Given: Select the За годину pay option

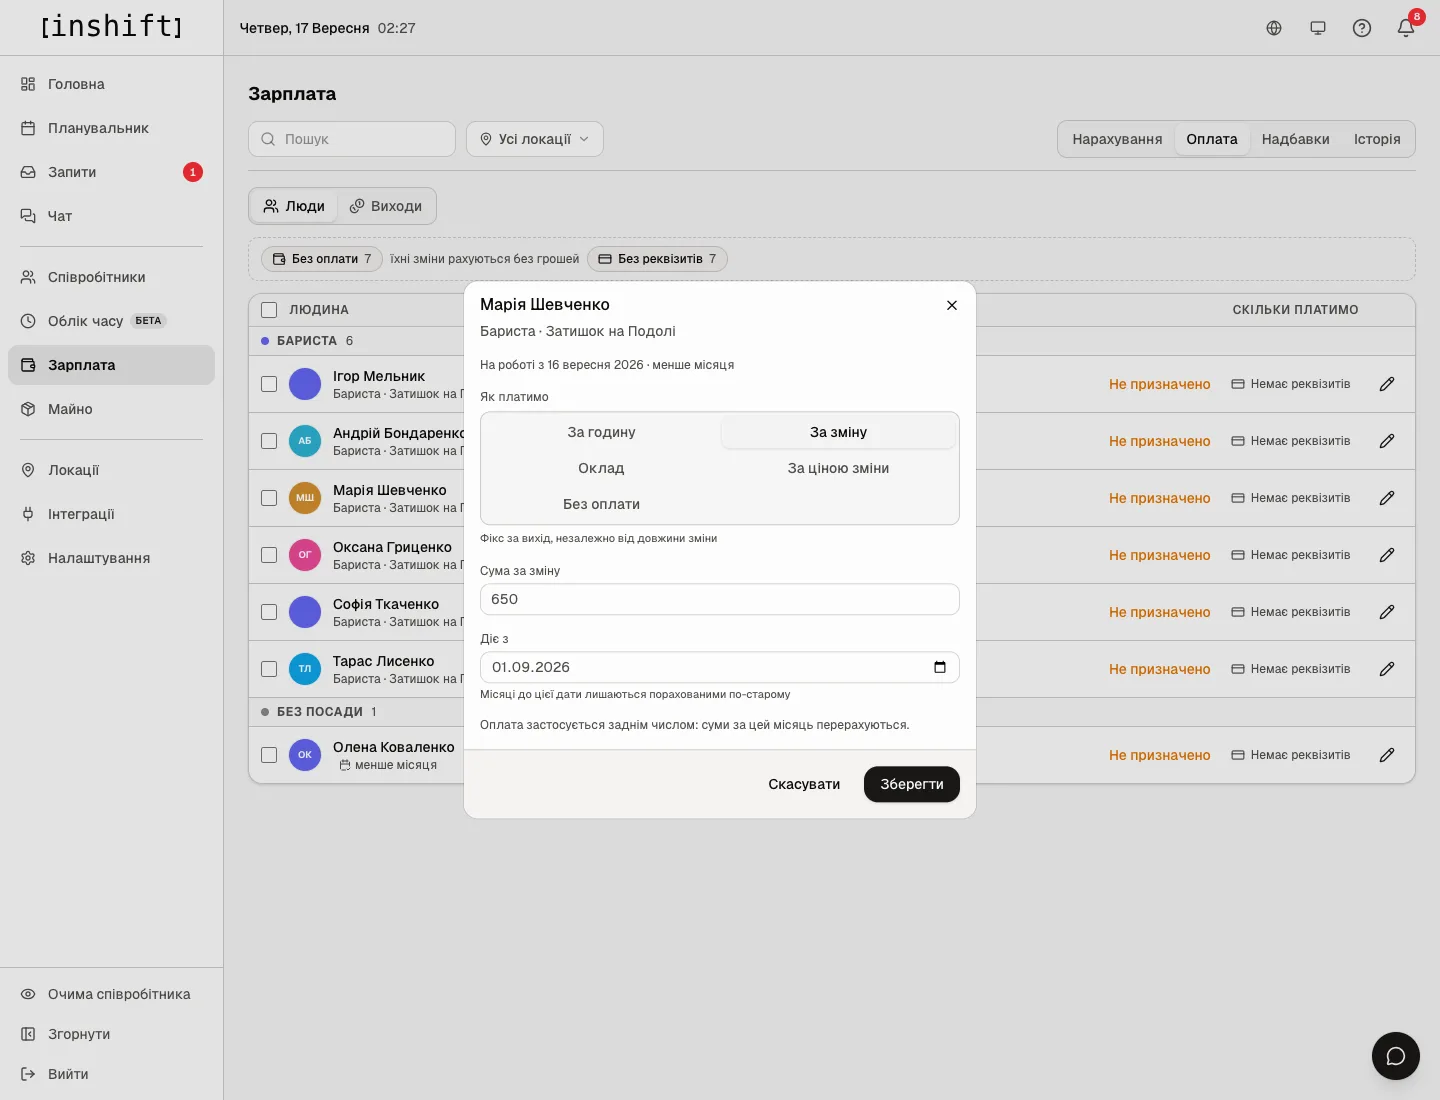Looking at the screenshot, I should [601, 432].
